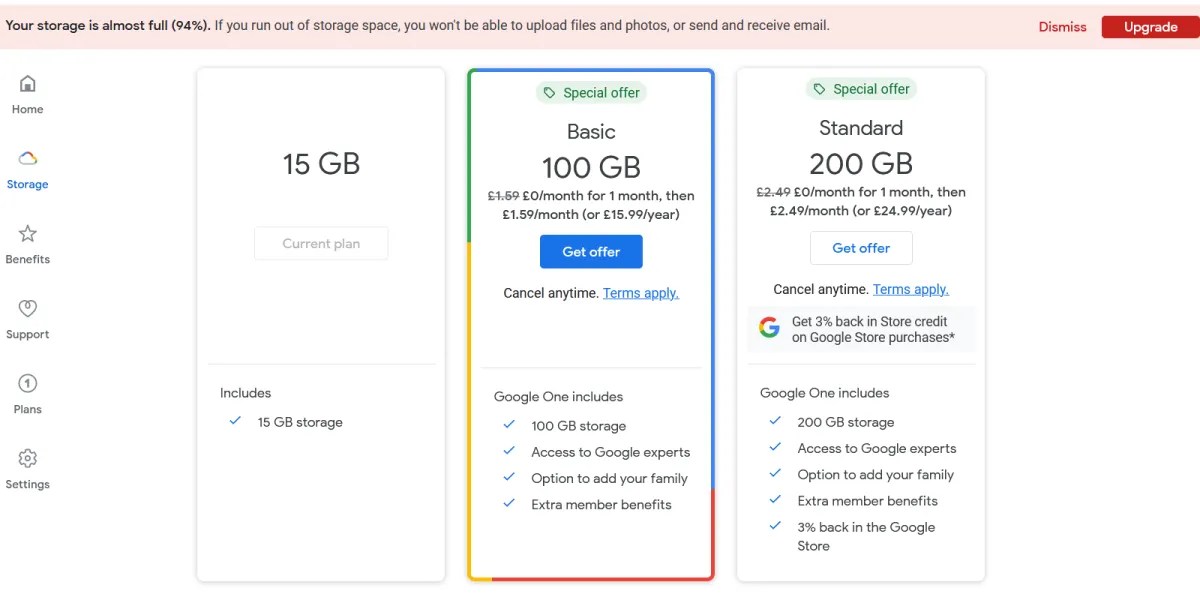Click the checkmark for Extra member benefits under Standard
1200x594 pixels.
point(775,501)
